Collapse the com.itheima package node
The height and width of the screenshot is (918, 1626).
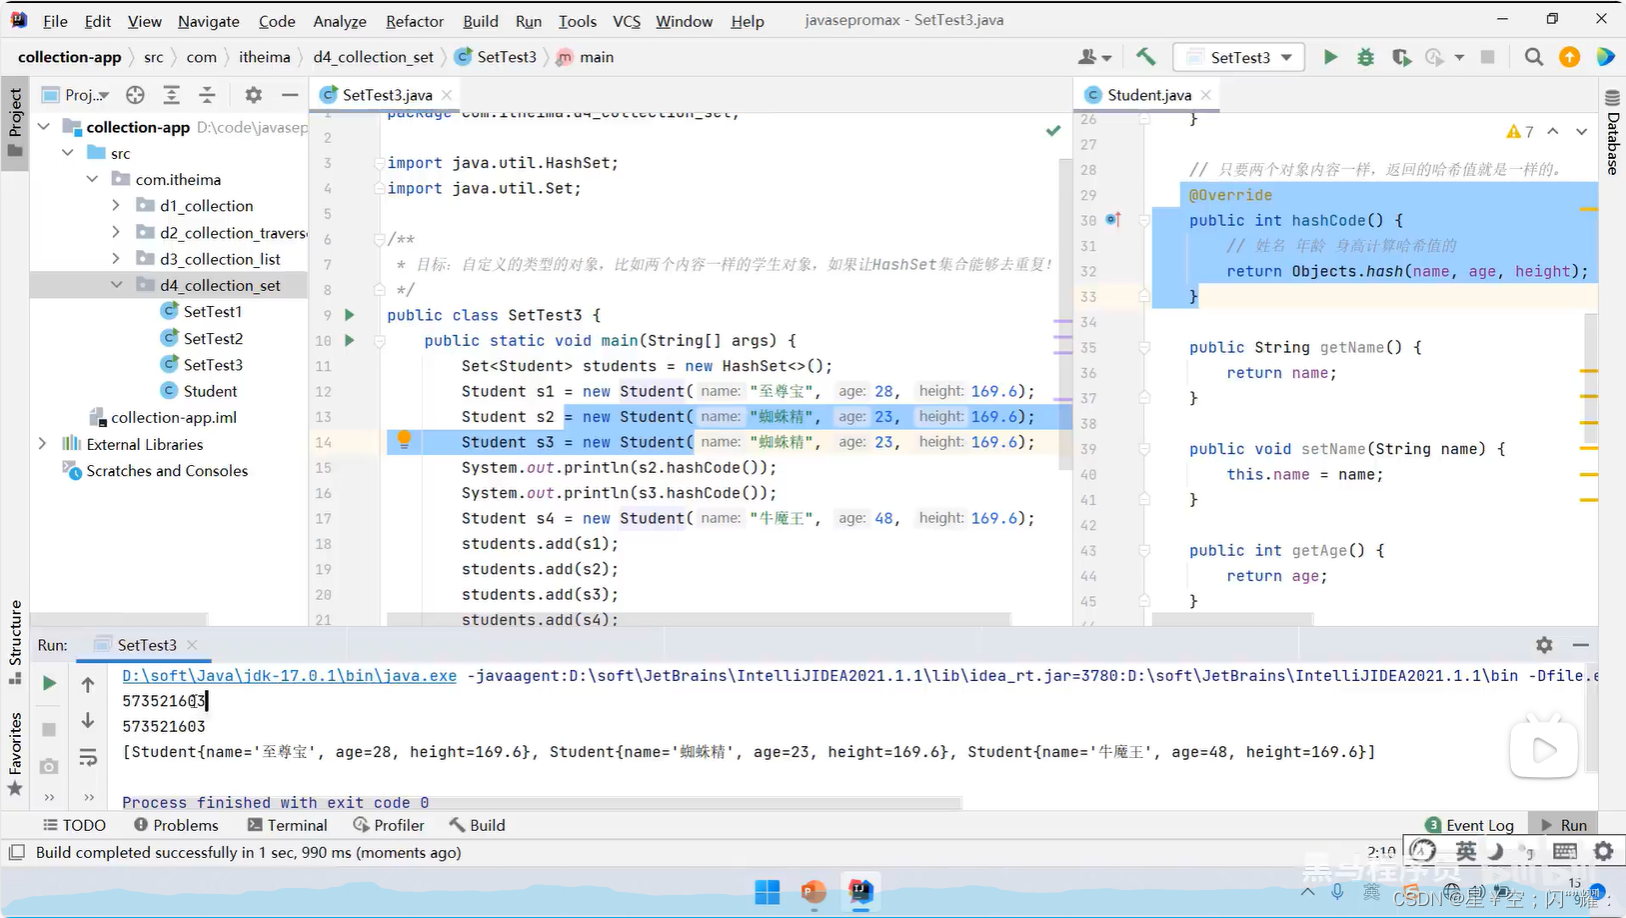pyautogui.click(x=92, y=179)
